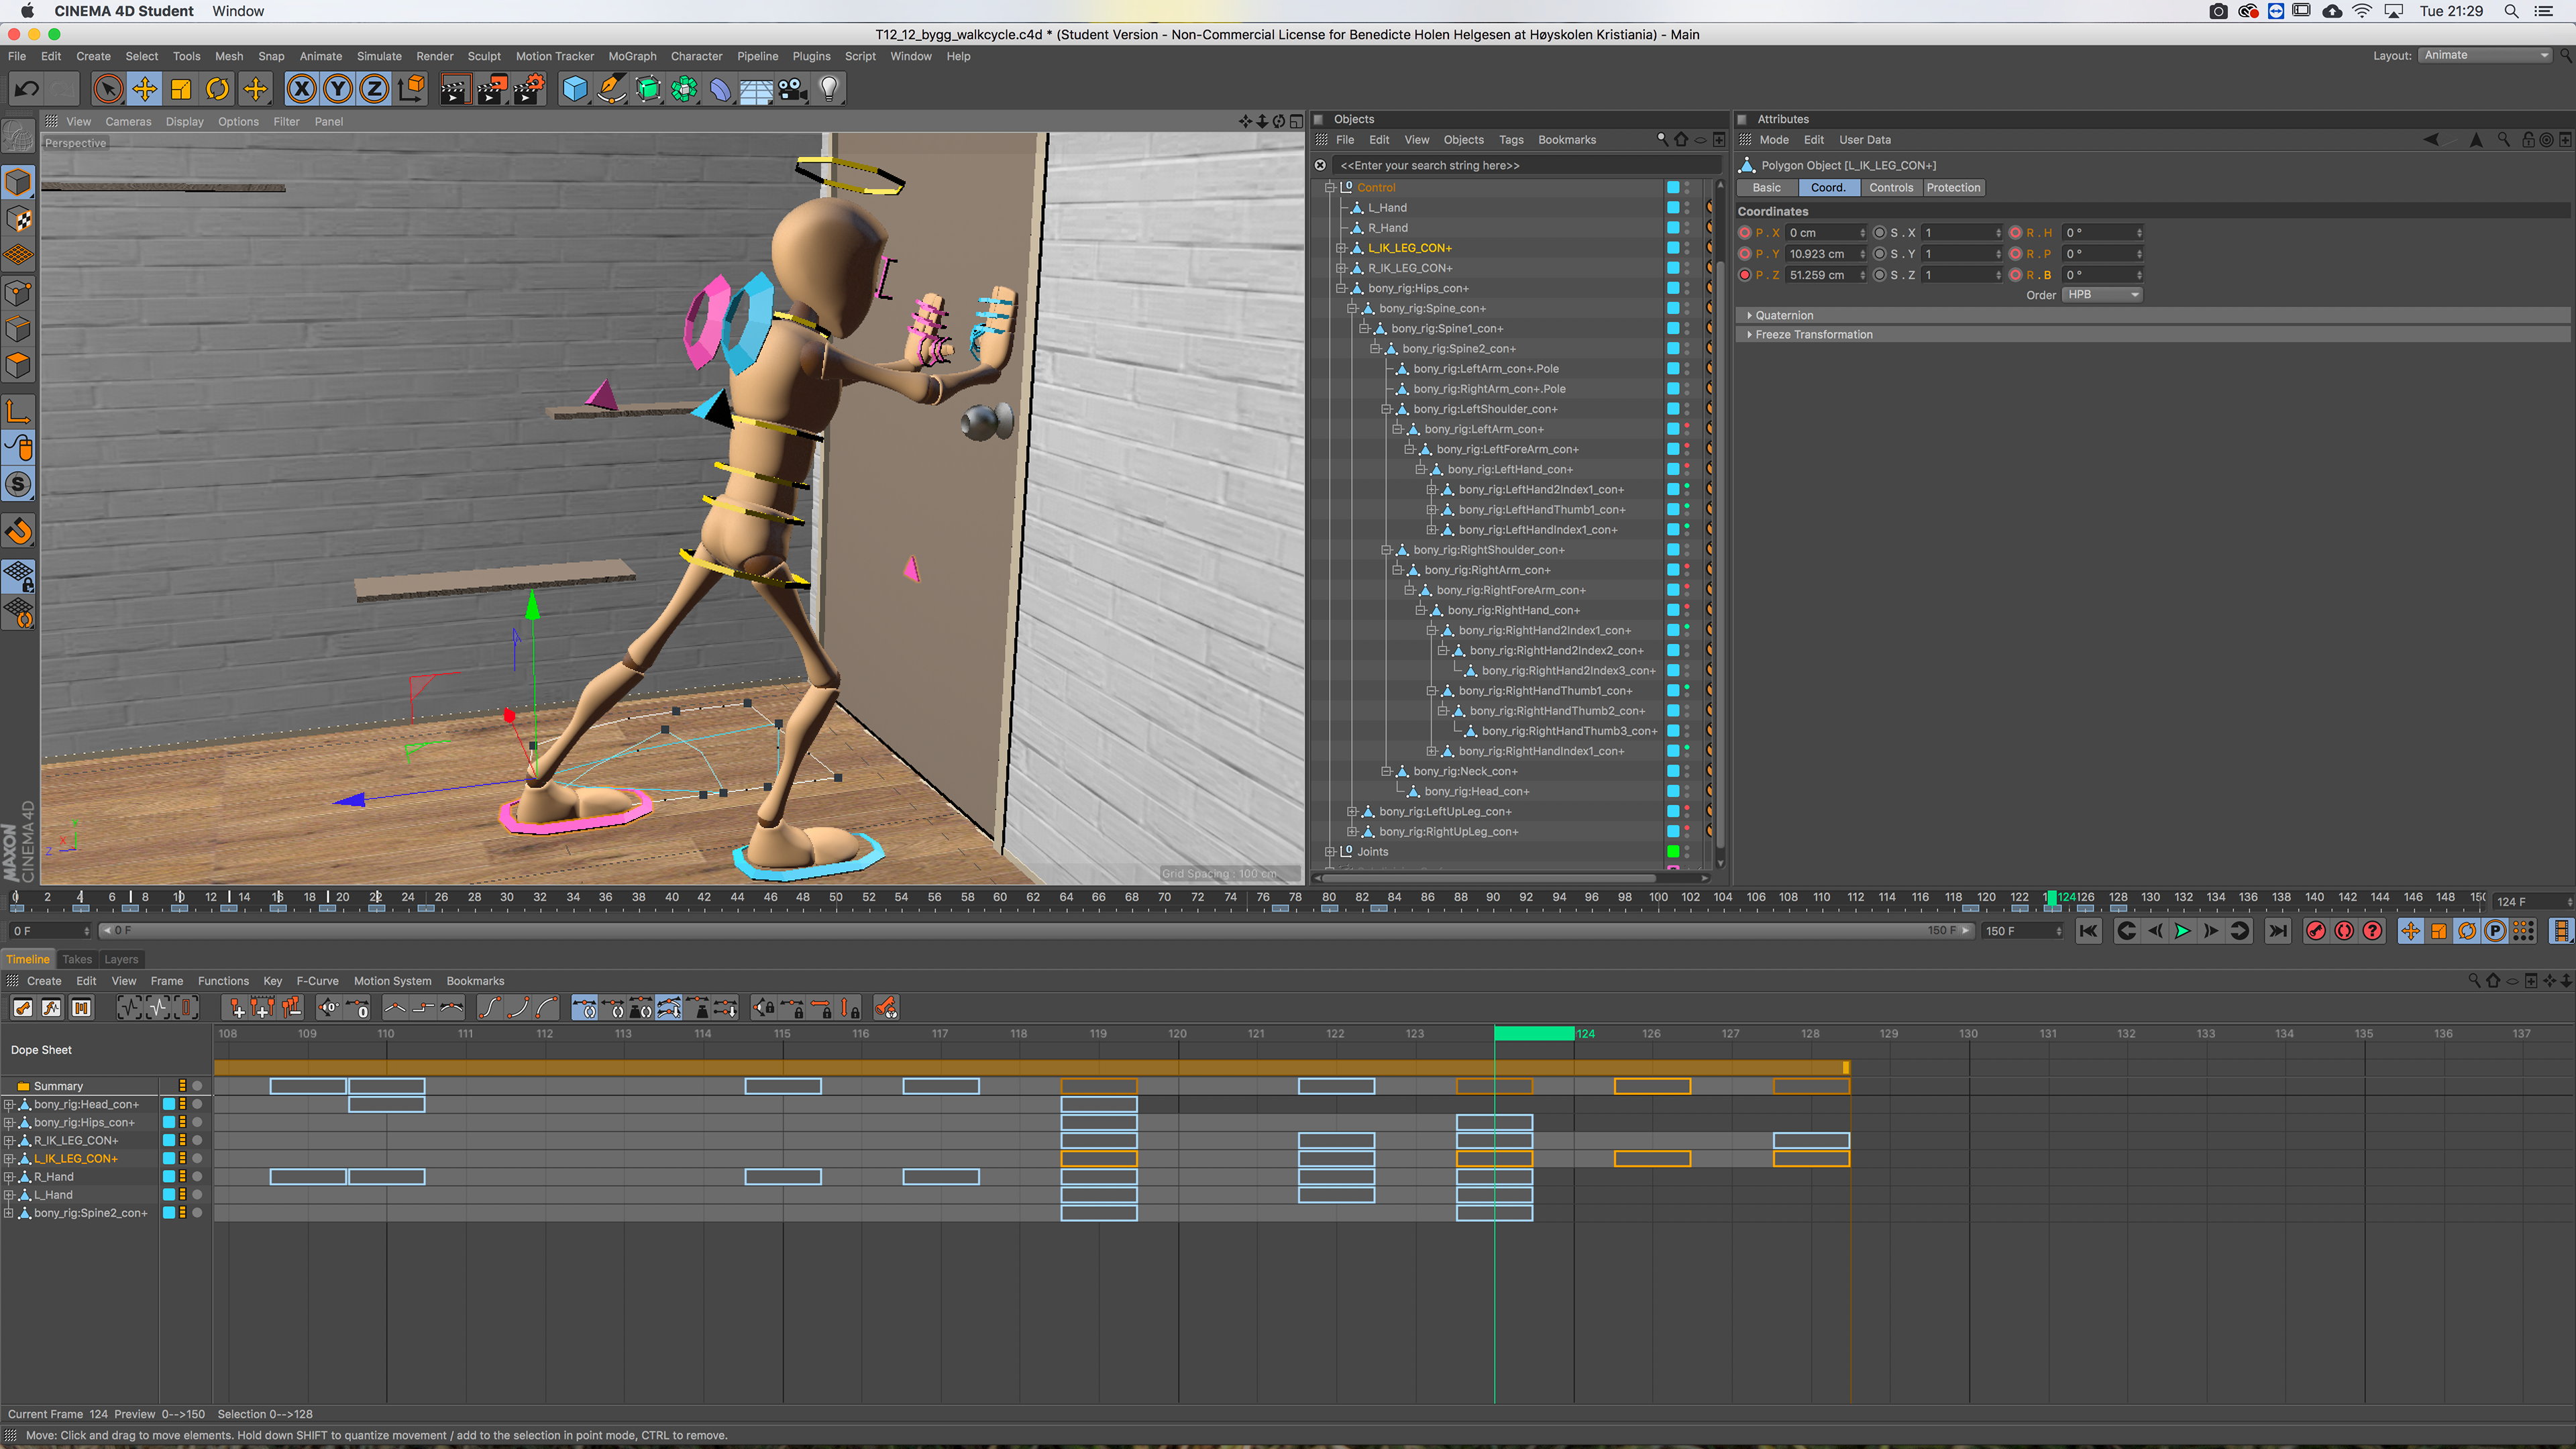Viewport: 2576px width, 1449px height.
Task: Toggle layer color box of Joints
Action: coord(1673,852)
